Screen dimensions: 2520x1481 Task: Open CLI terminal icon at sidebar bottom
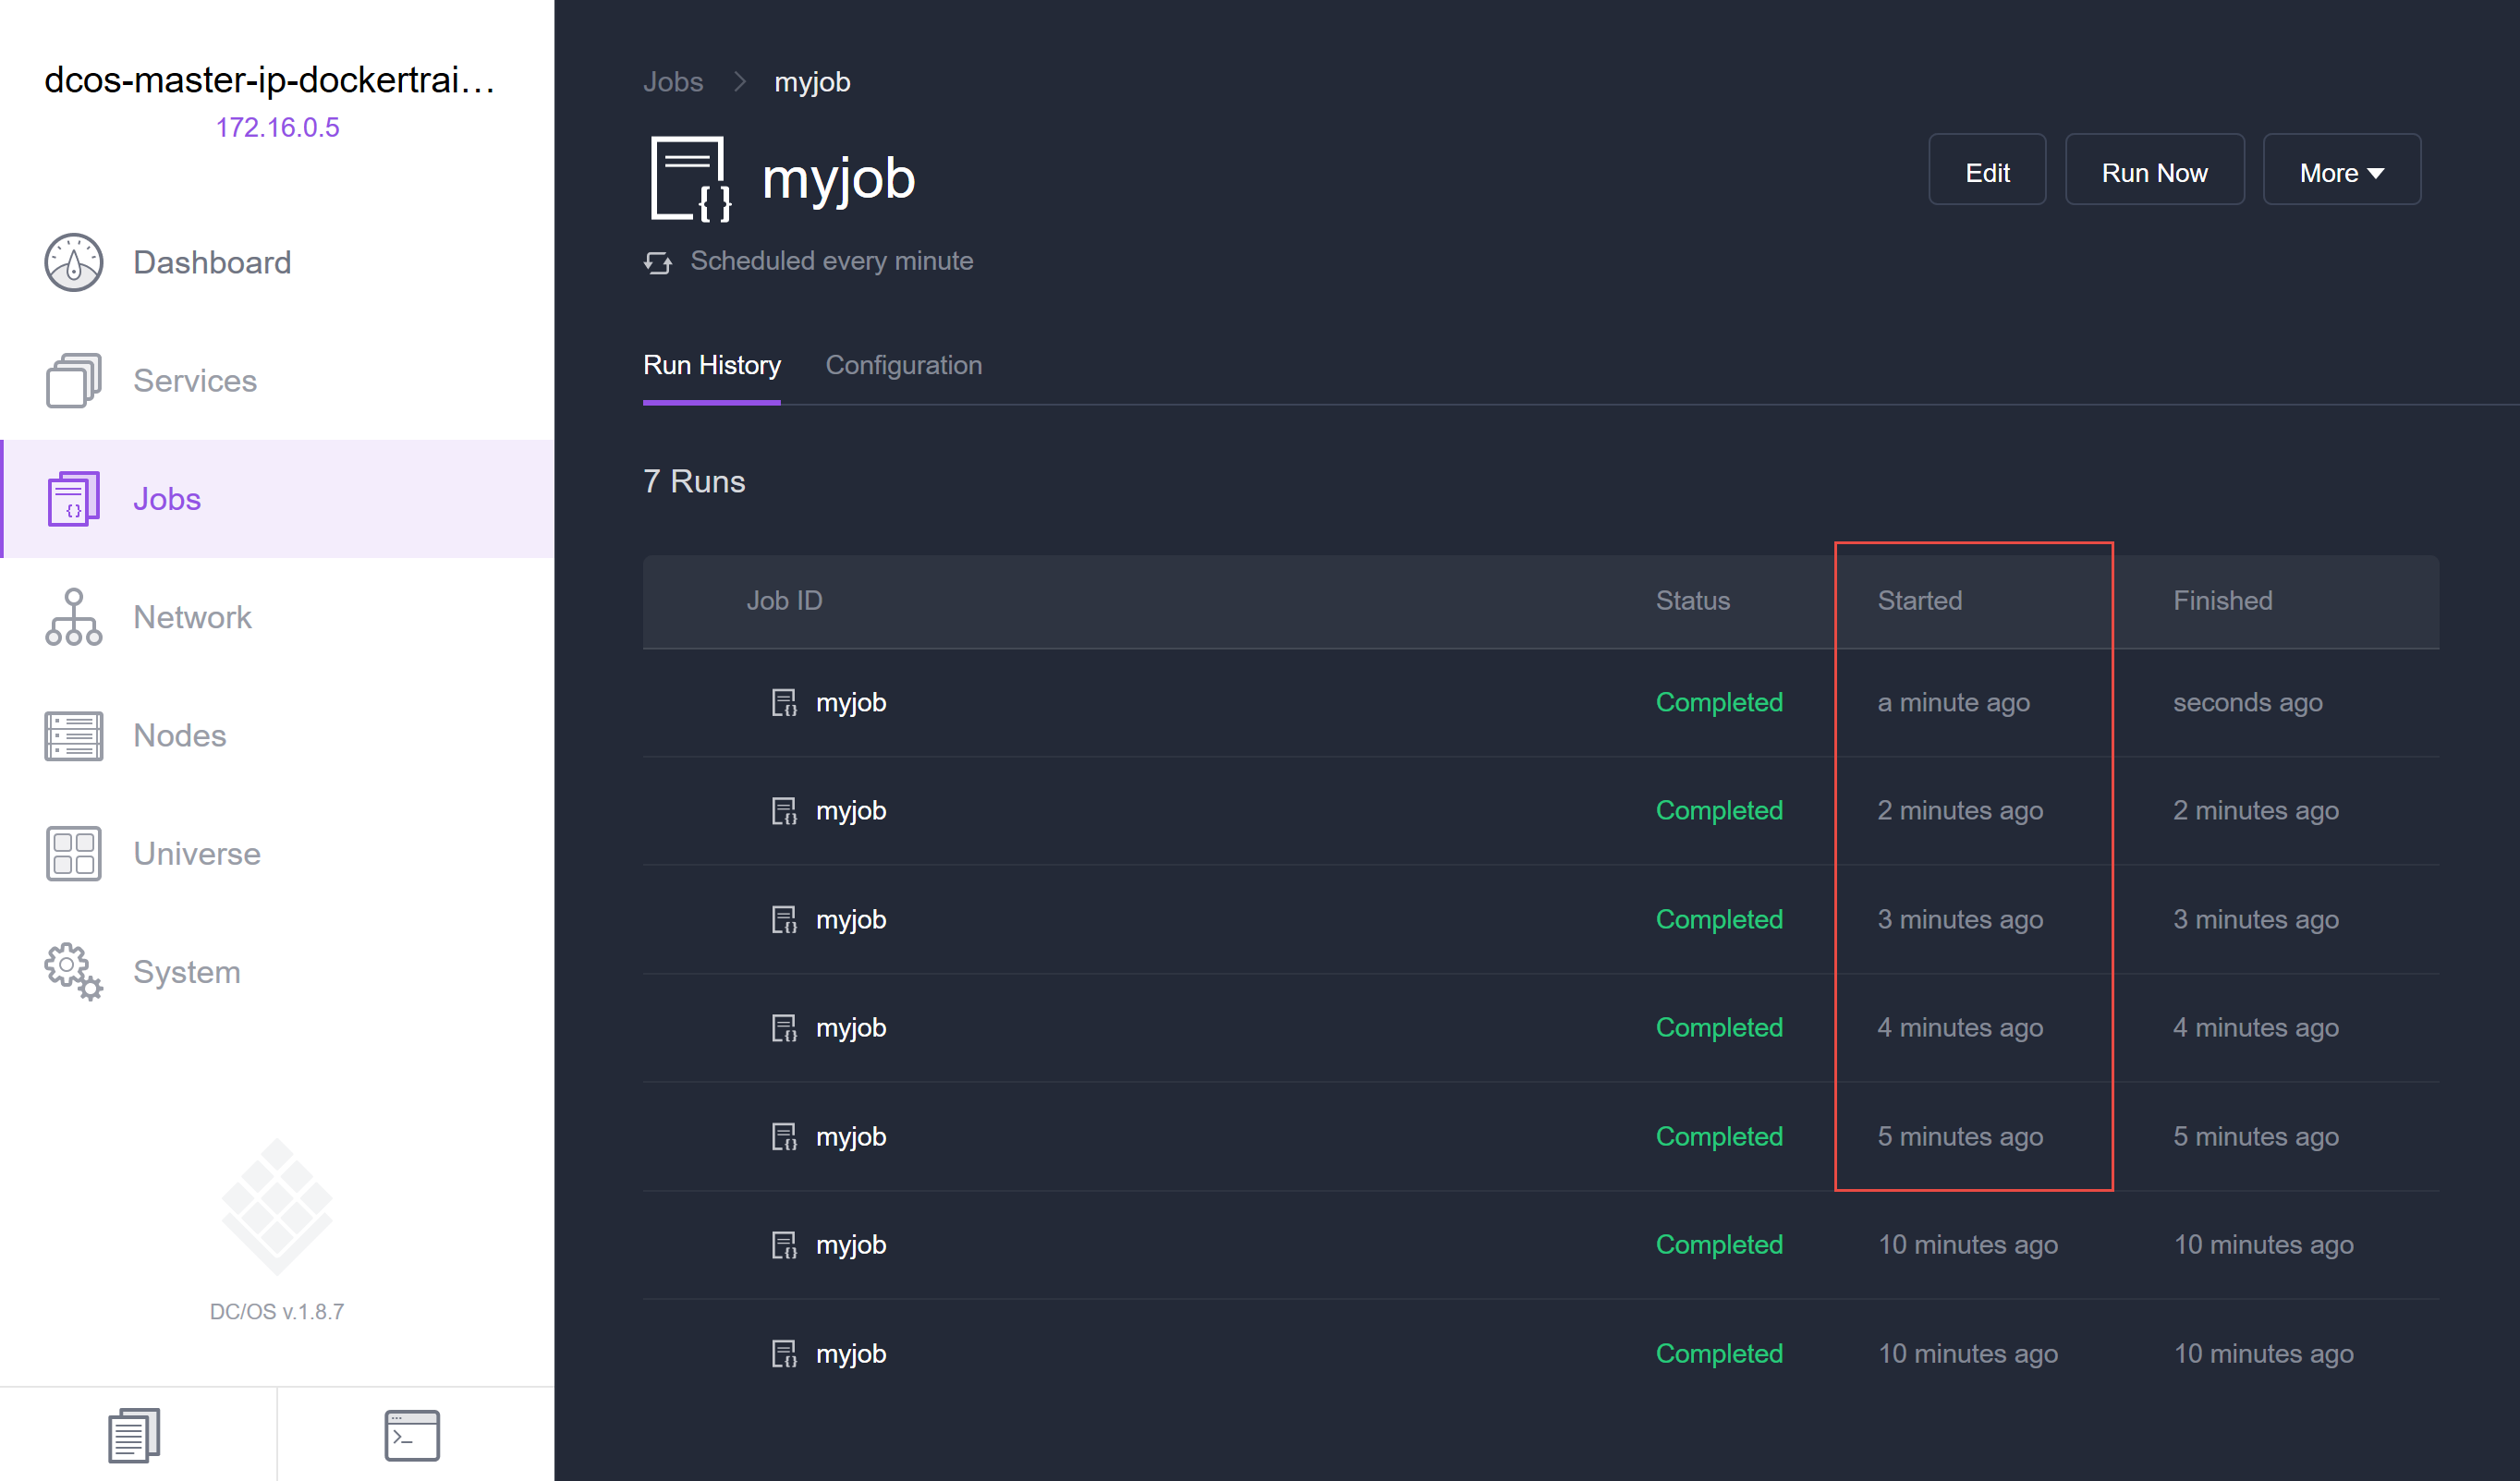tap(412, 1436)
